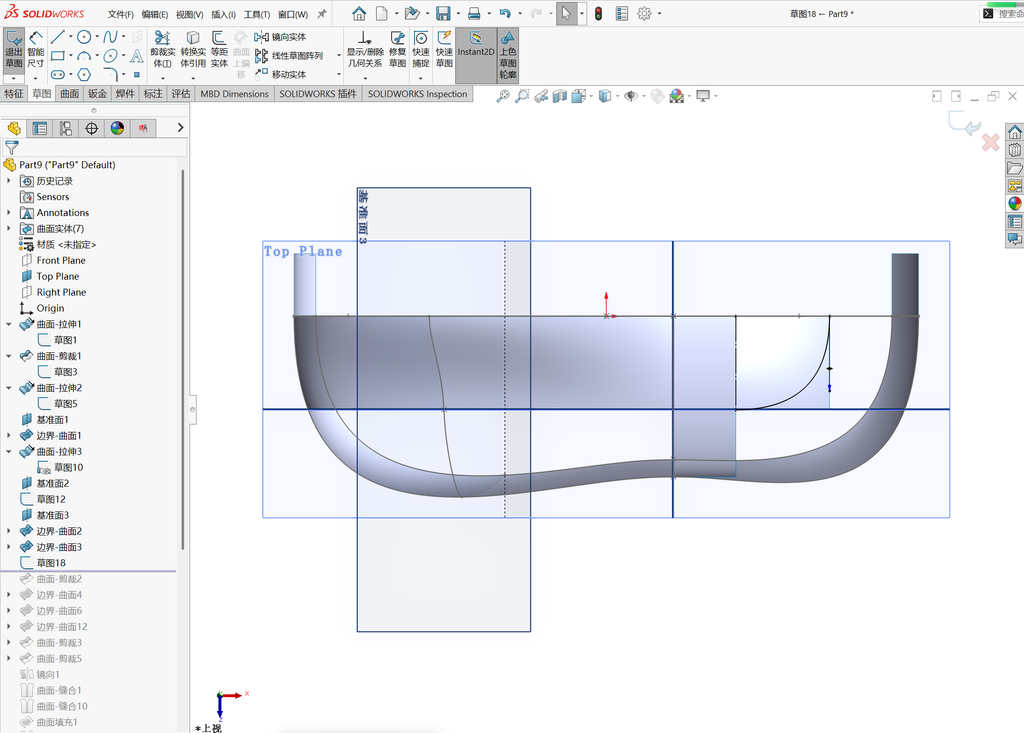Switch to the MBD Dimensions tab
Image resolution: width=1024 pixels, height=733 pixels.
(x=234, y=94)
